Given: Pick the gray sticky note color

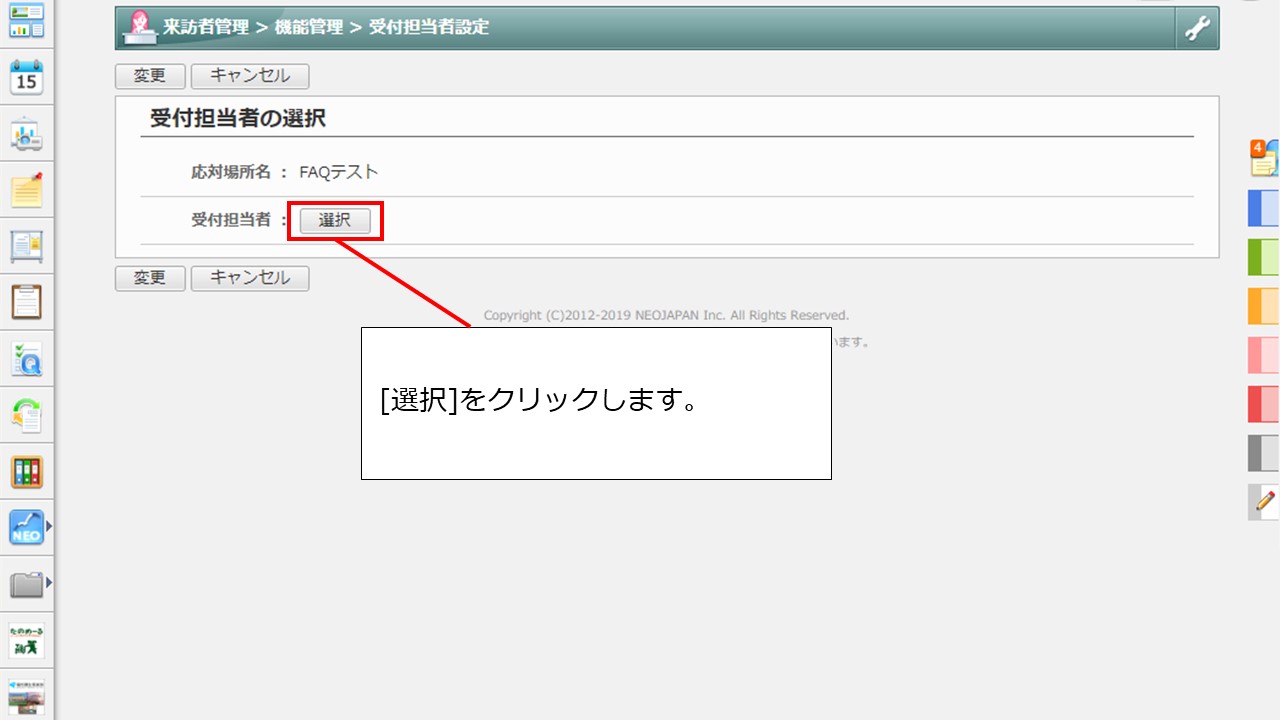Looking at the screenshot, I should 1264,453.
